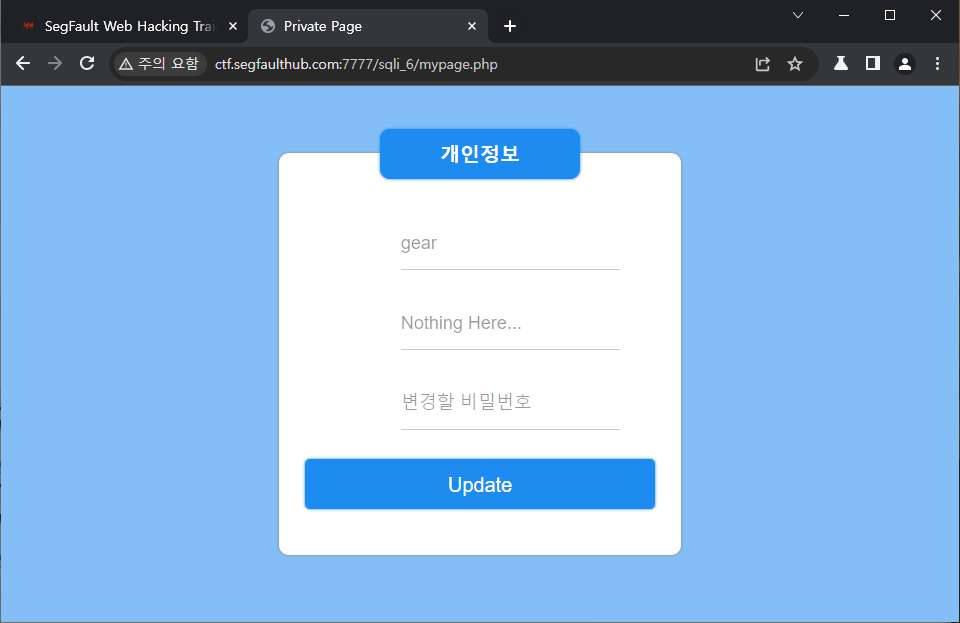
Task: Reload the current page
Action: (87, 64)
